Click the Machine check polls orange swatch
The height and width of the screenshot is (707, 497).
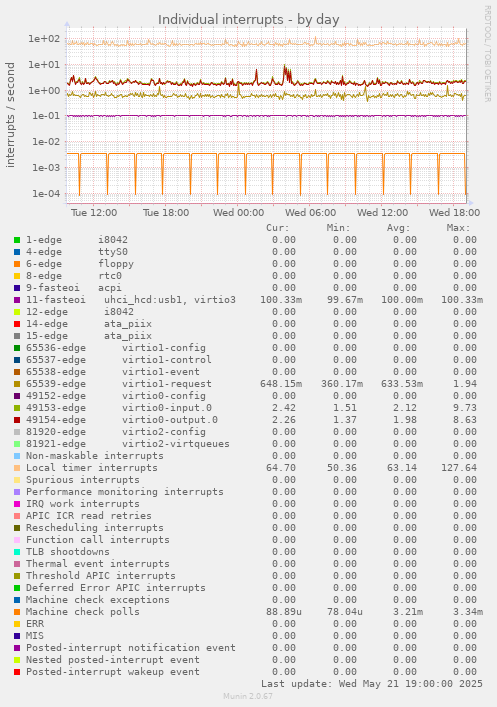(x=17, y=612)
